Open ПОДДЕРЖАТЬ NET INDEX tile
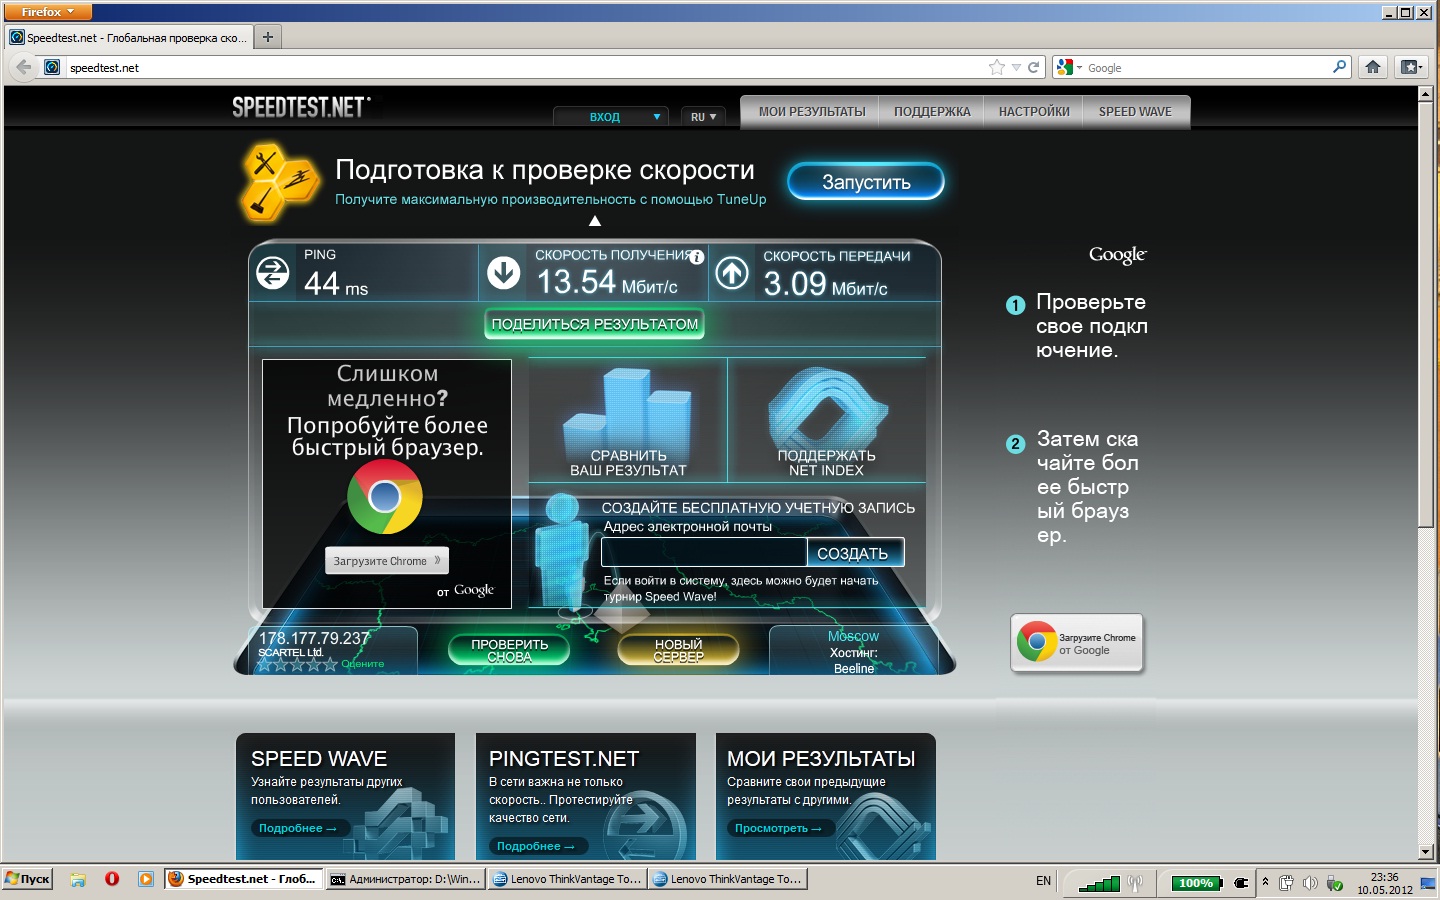Screen dimensions: 1440x900 tap(826, 421)
